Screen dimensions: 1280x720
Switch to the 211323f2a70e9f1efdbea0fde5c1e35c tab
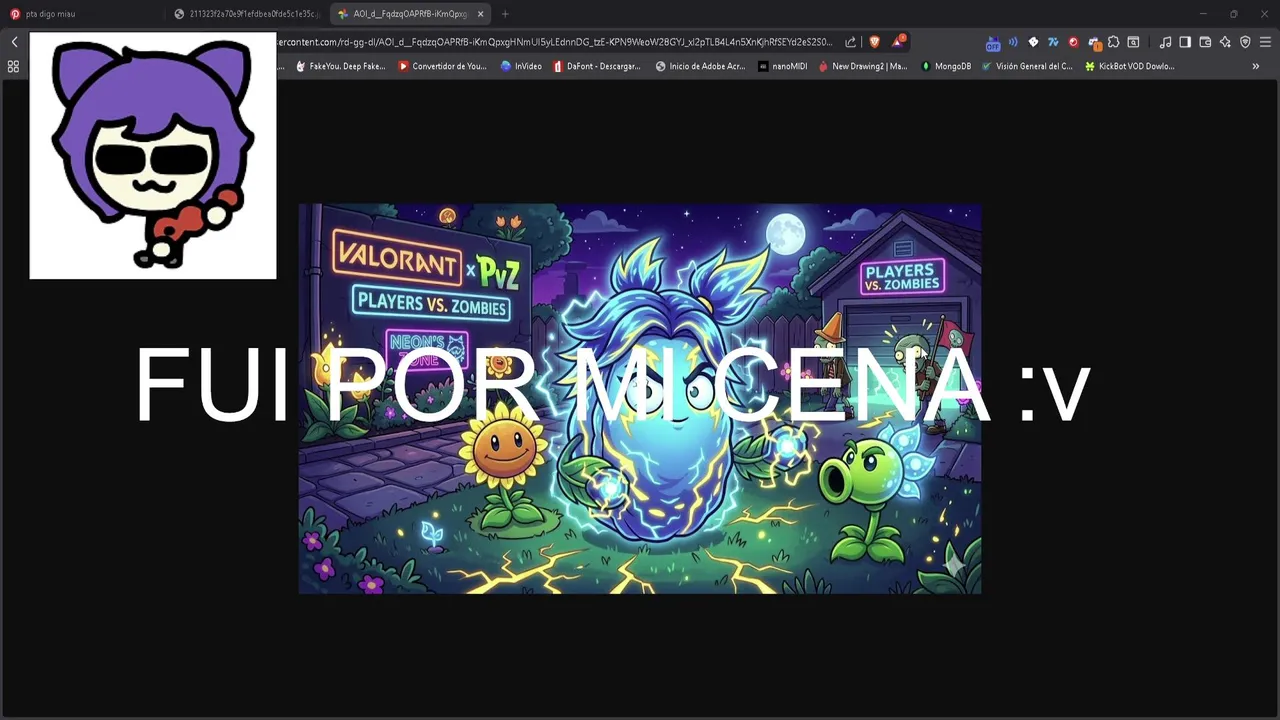[247, 14]
